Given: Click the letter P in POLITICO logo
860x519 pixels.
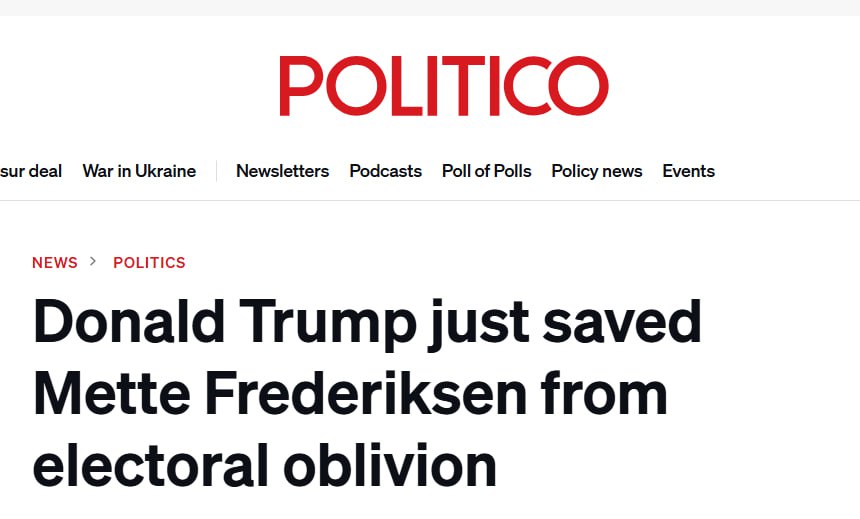Looking at the screenshot, I should click(300, 86).
